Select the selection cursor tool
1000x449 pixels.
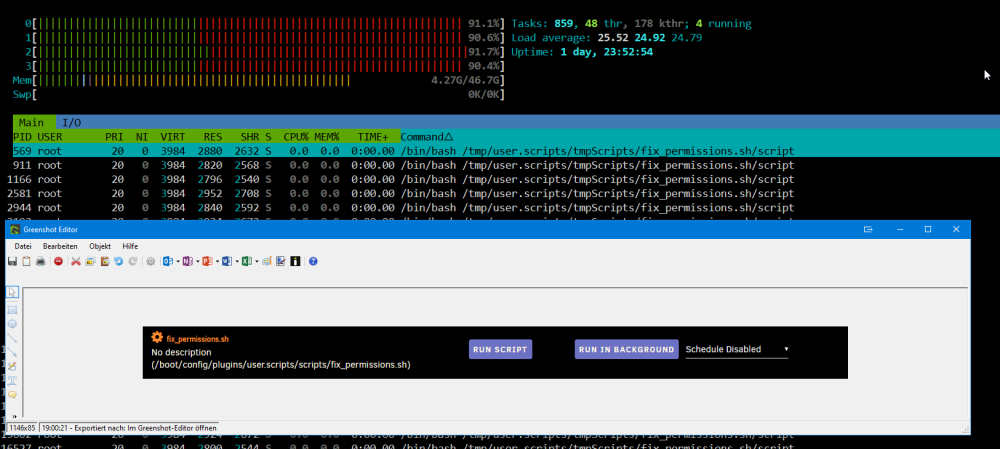[12, 292]
